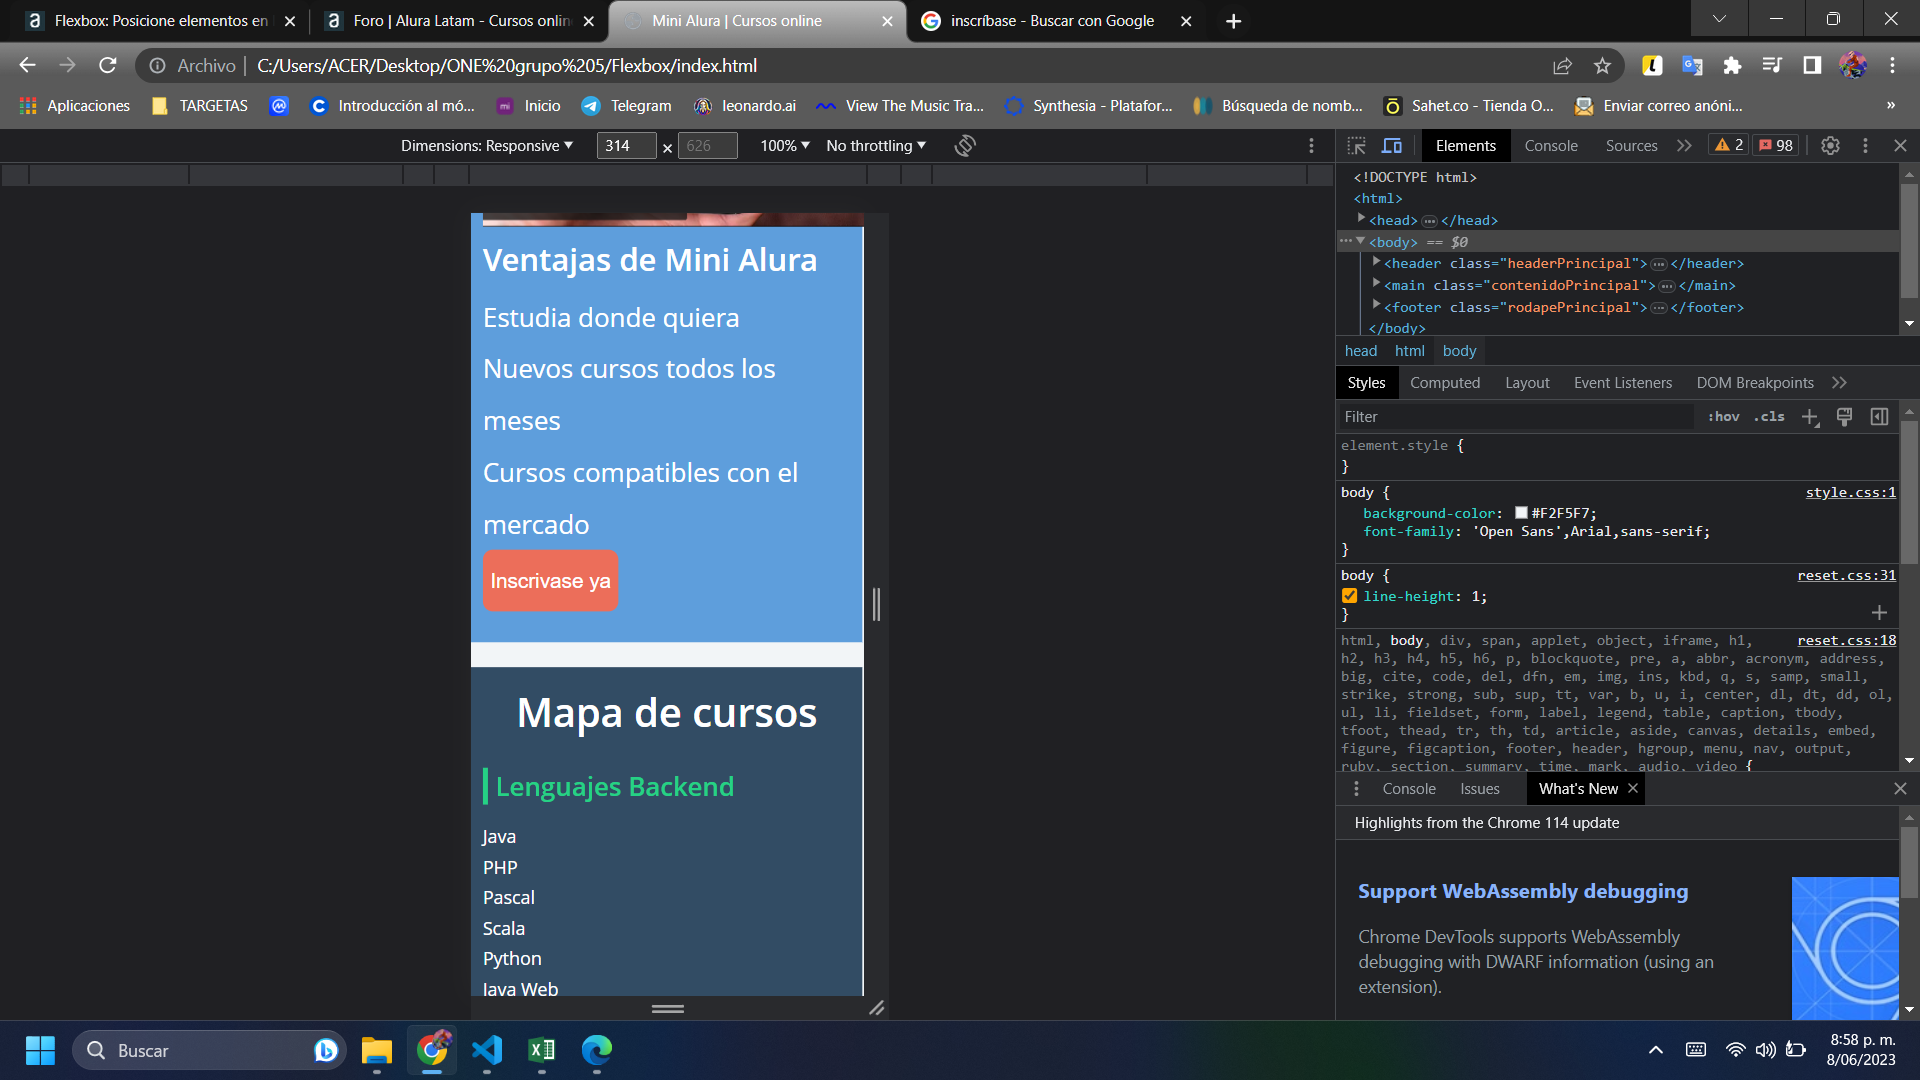This screenshot has height=1080, width=1920.
Task: Expand the header headerPrincipal node
Action: (x=1376, y=262)
